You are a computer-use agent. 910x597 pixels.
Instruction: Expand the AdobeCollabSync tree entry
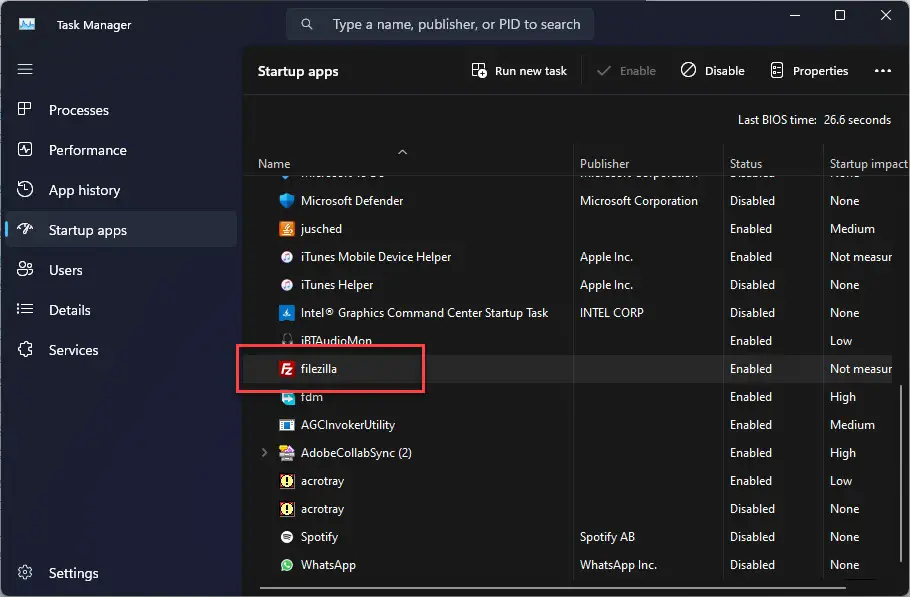pyautogui.click(x=263, y=453)
